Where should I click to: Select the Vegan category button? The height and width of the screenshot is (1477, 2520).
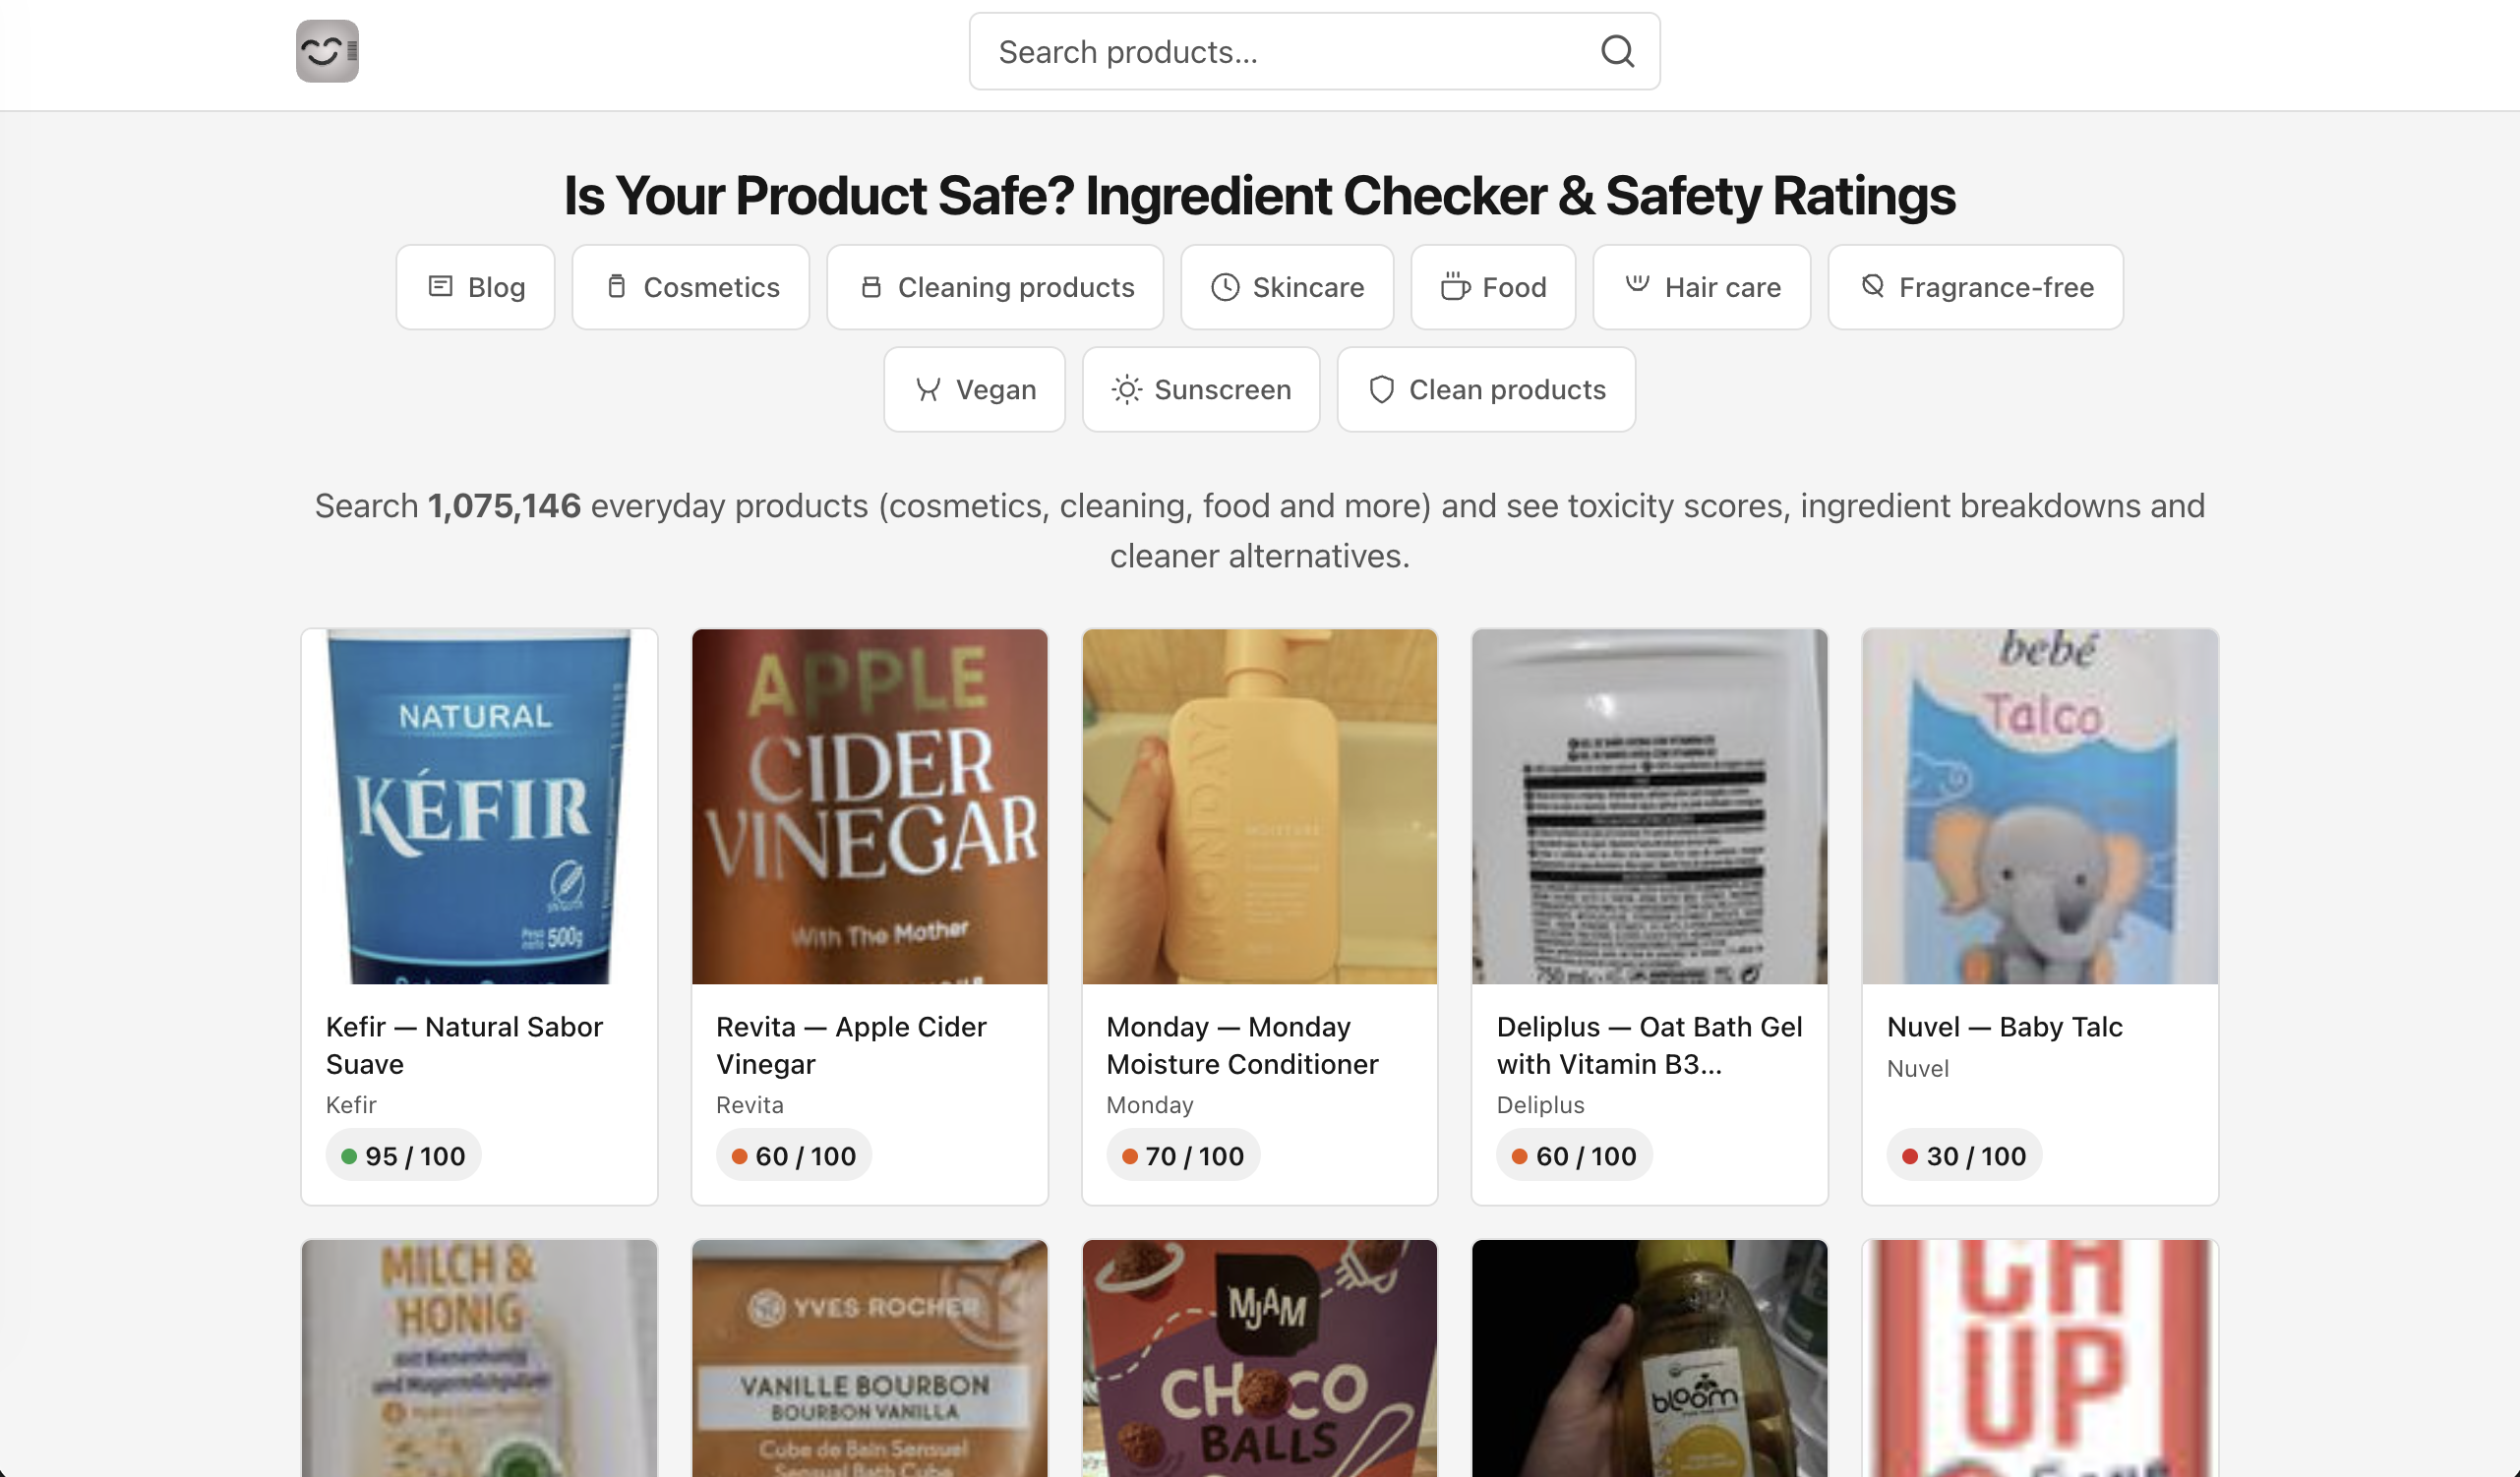[974, 389]
